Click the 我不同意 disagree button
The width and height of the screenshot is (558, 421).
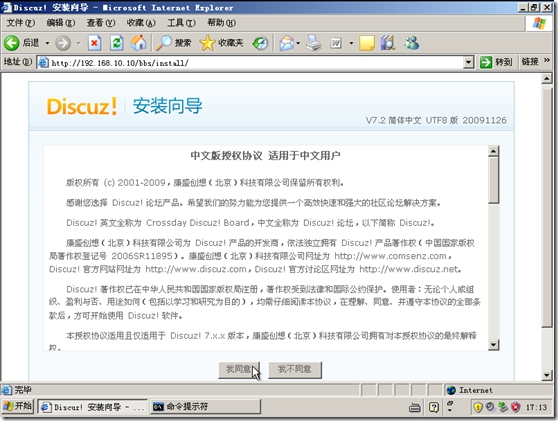tap(295, 370)
